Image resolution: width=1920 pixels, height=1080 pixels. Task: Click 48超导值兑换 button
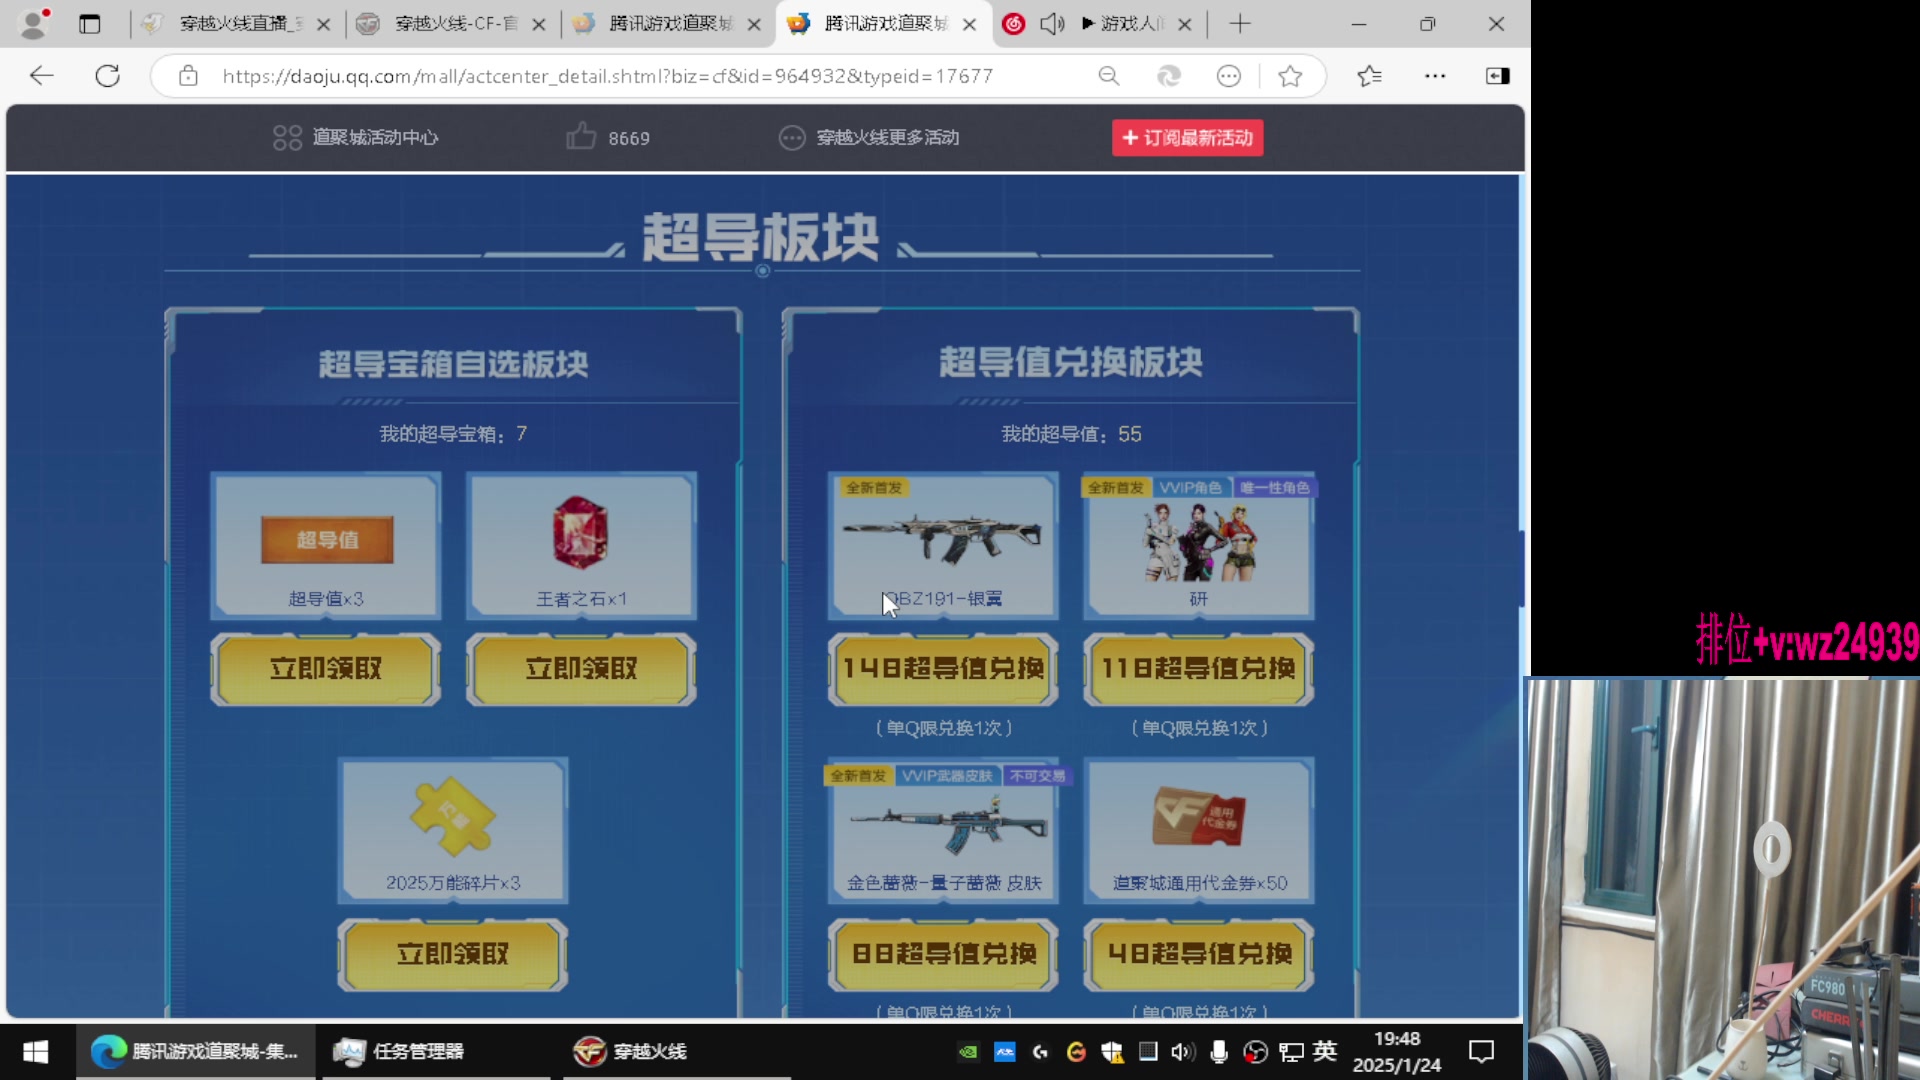[x=1198, y=954]
